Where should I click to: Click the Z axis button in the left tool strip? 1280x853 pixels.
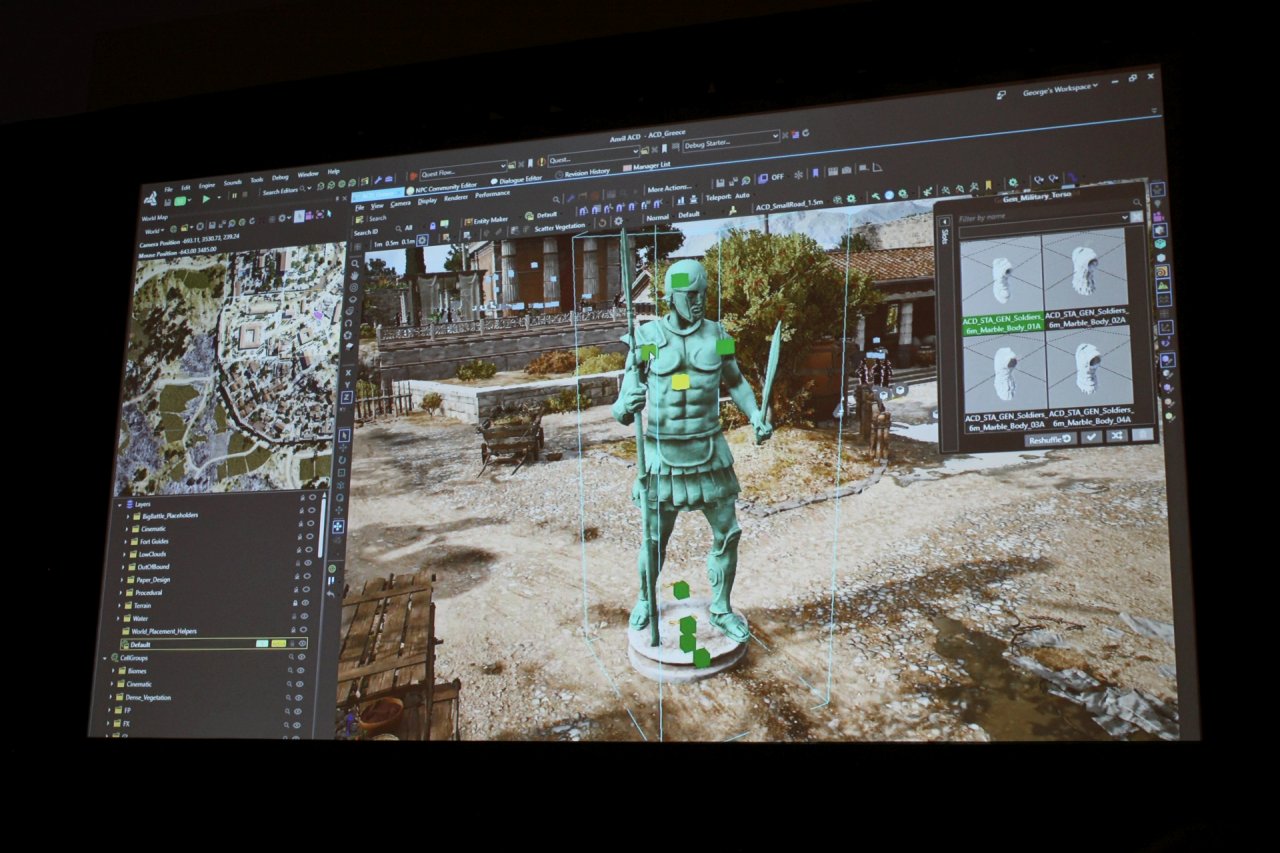tap(347, 397)
